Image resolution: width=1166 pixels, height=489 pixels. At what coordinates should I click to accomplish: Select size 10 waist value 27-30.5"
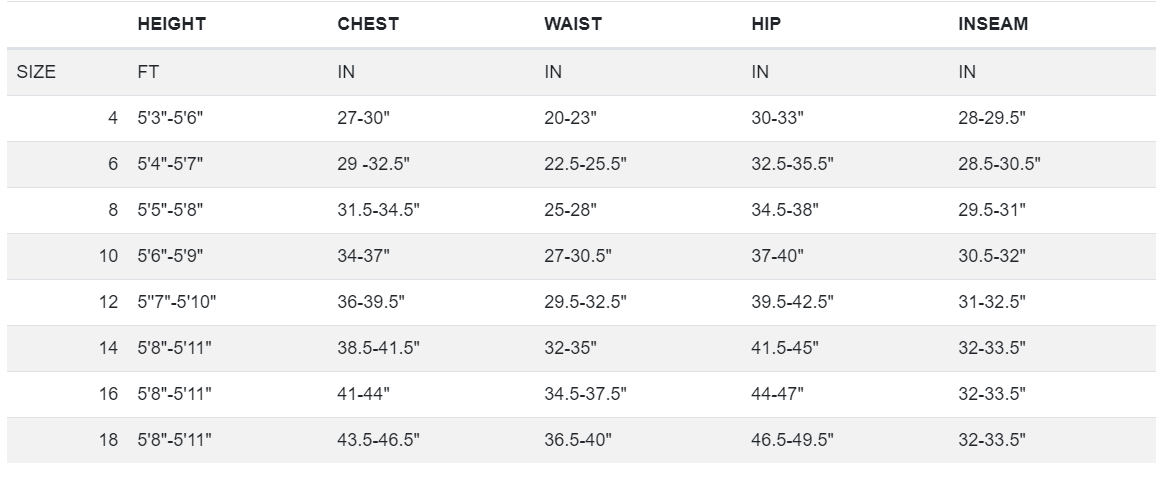[578, 256]
